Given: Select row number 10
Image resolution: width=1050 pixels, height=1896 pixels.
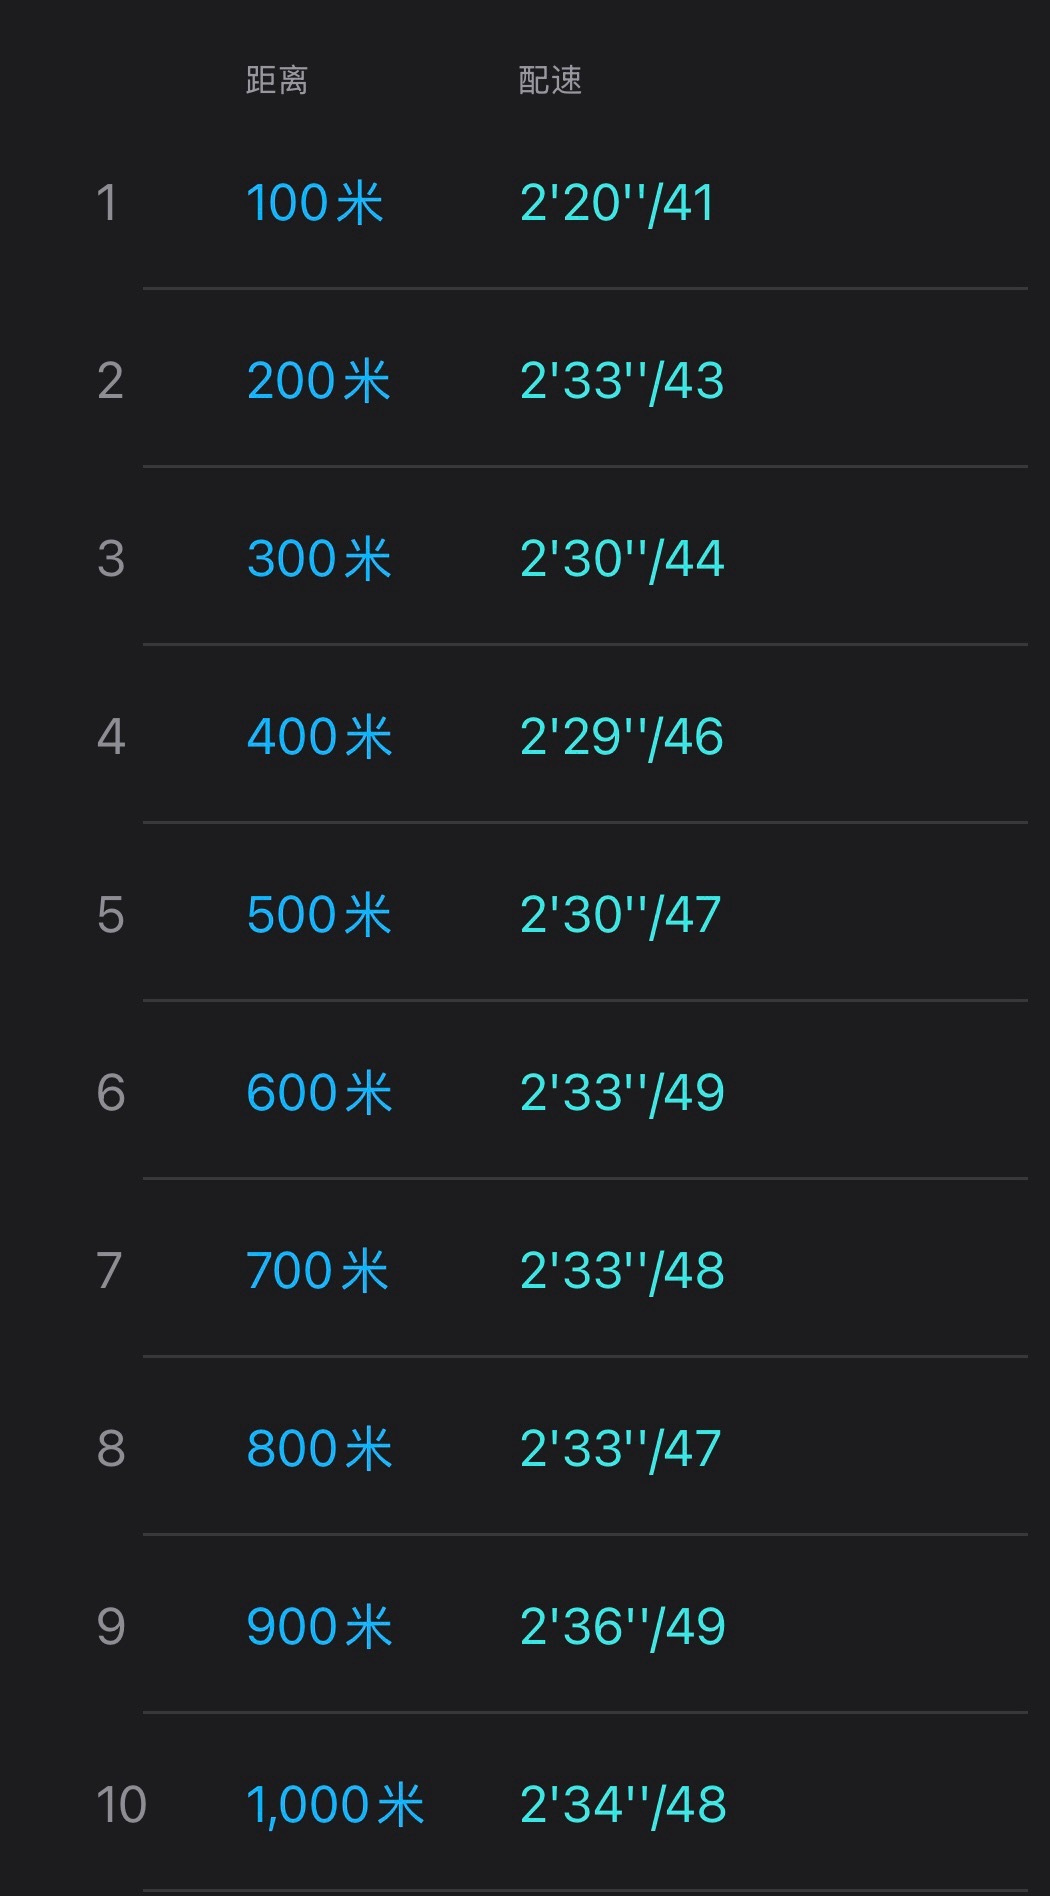Looking at the screenshot, I should click(121, 1805).
